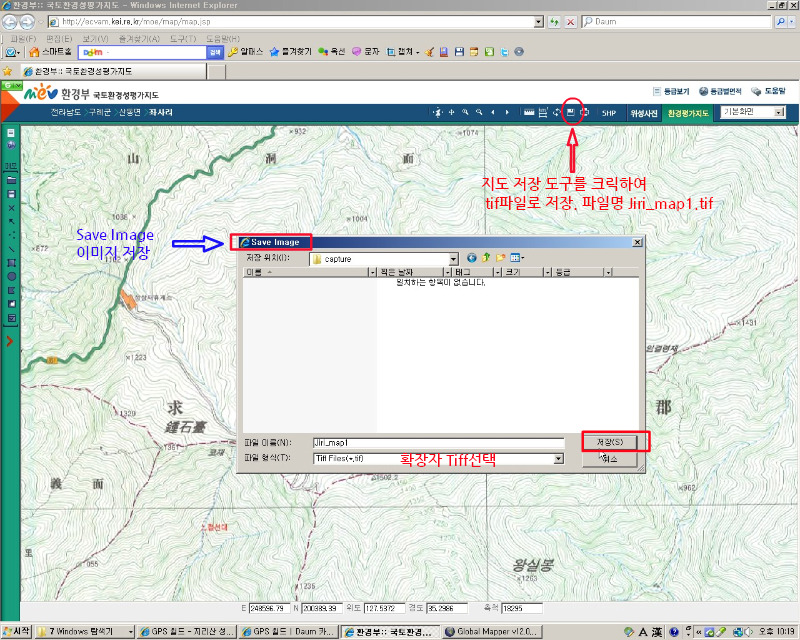Viewport: 800px width, 640px height.
Task: Go to next map extent arrow
Action: 507,112
